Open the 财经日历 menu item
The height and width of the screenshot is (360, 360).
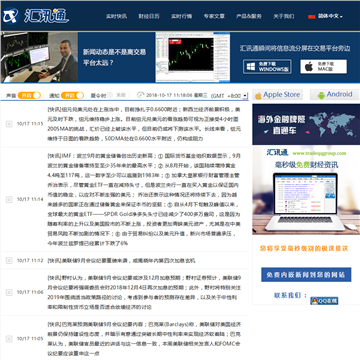(x=149, y=16)
